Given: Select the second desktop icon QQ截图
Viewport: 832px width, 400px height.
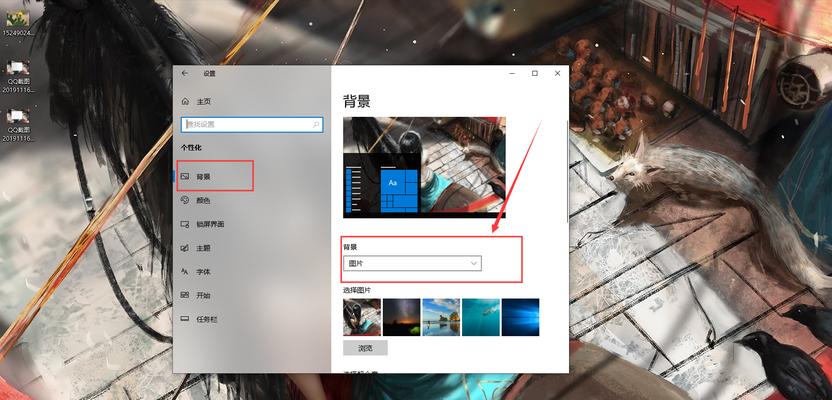Looking at the screenshot, I should [x=19, y=77].
